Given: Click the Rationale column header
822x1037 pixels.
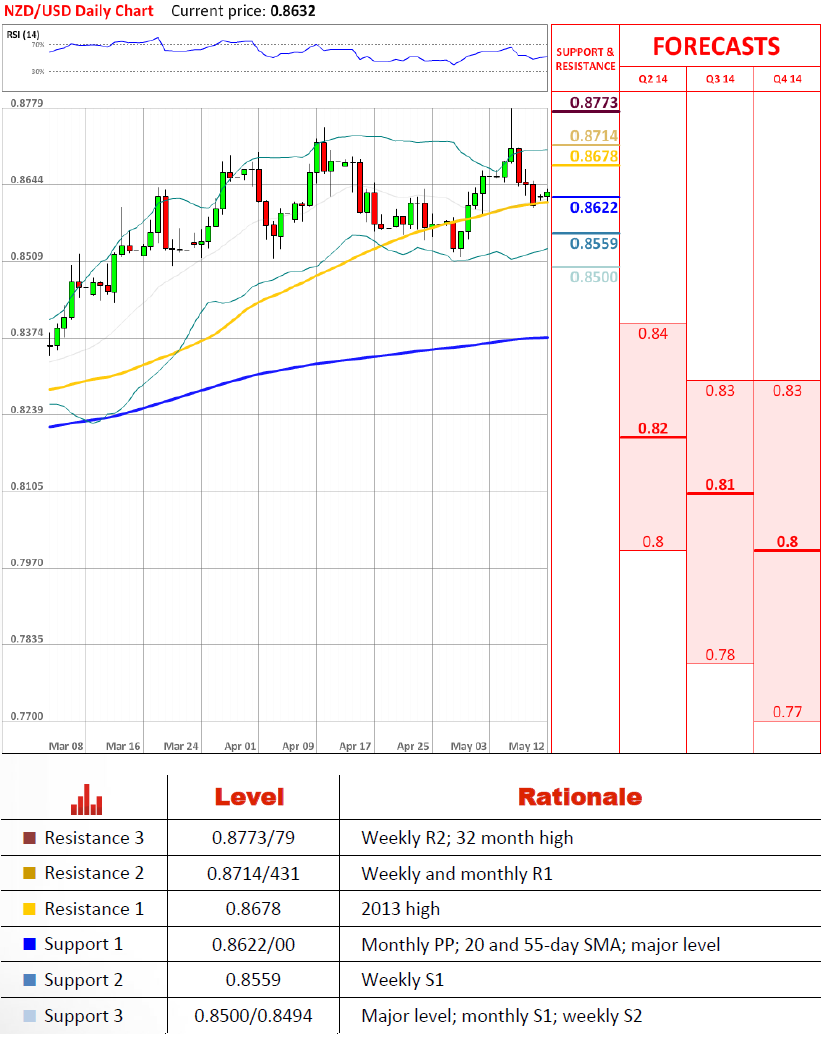Looking at the screenshot, I should pyautogui.click(x=580, y=797).
